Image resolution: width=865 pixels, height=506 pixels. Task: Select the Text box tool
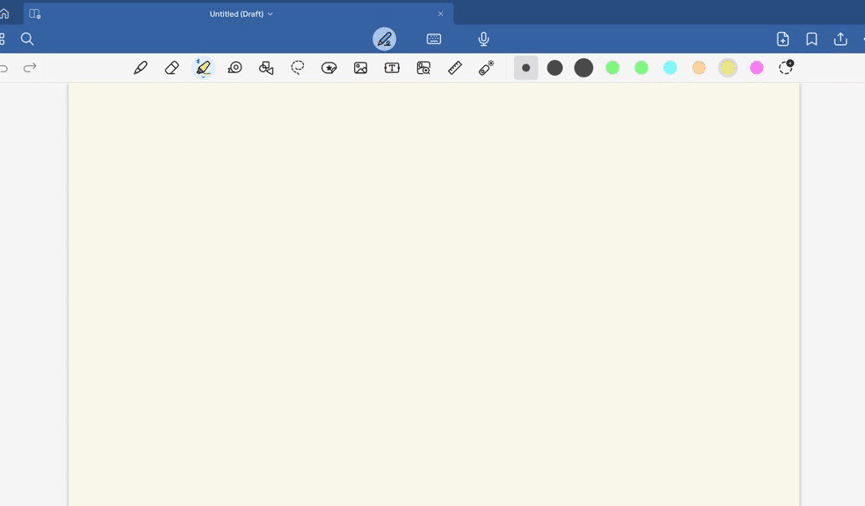[392, 68]
